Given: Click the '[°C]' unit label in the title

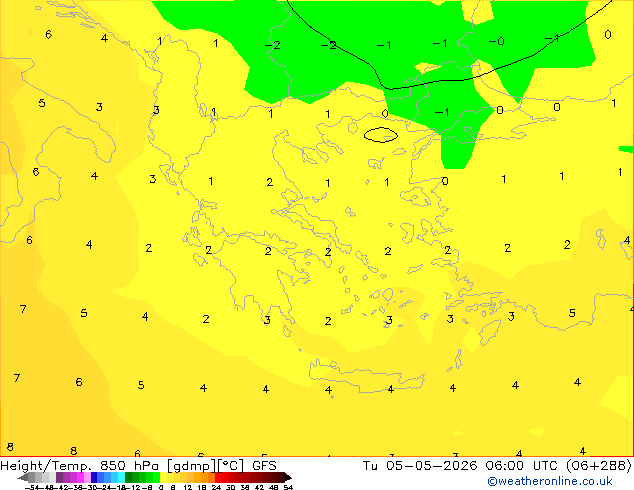Looking at the screenshot, I should [231, 466].
